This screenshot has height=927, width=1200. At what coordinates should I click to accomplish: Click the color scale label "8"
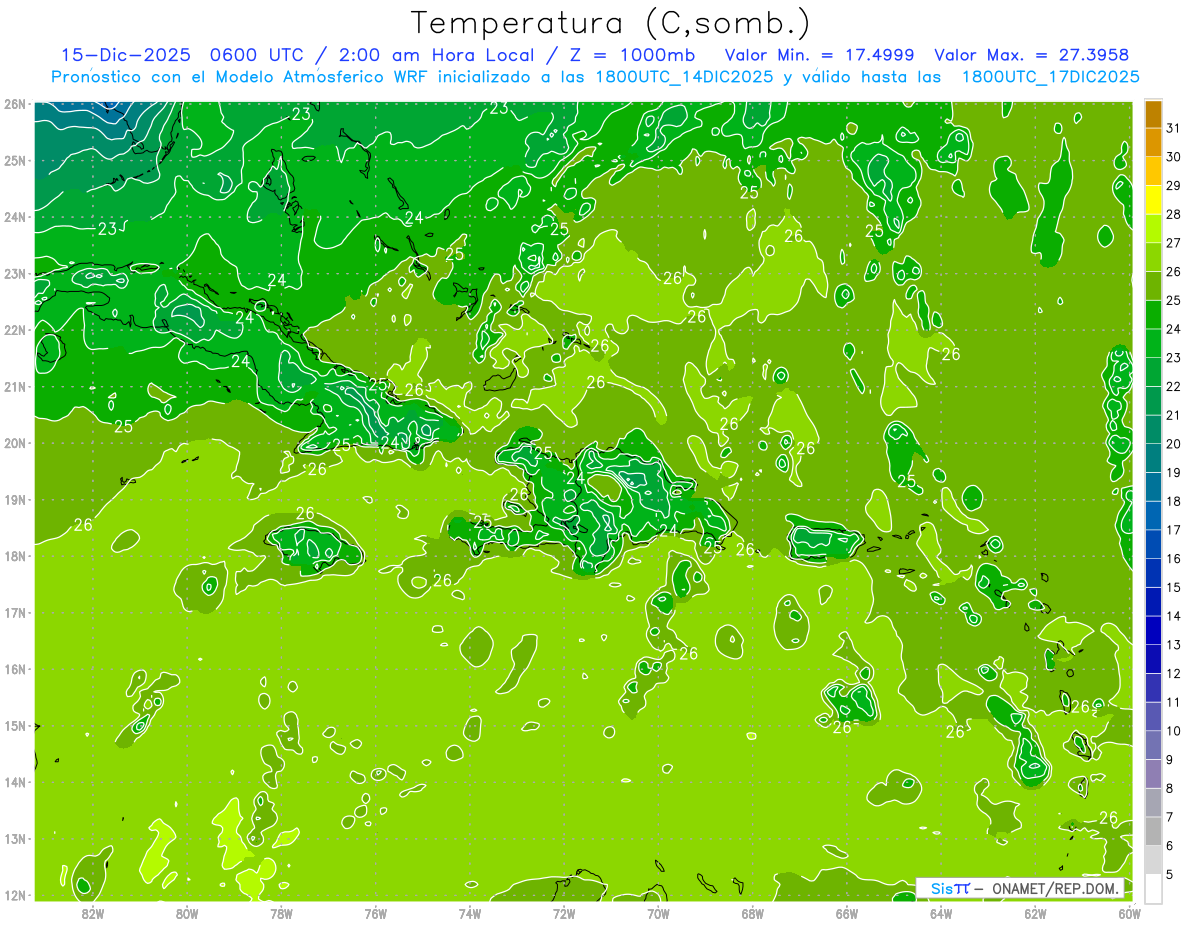1170,788
